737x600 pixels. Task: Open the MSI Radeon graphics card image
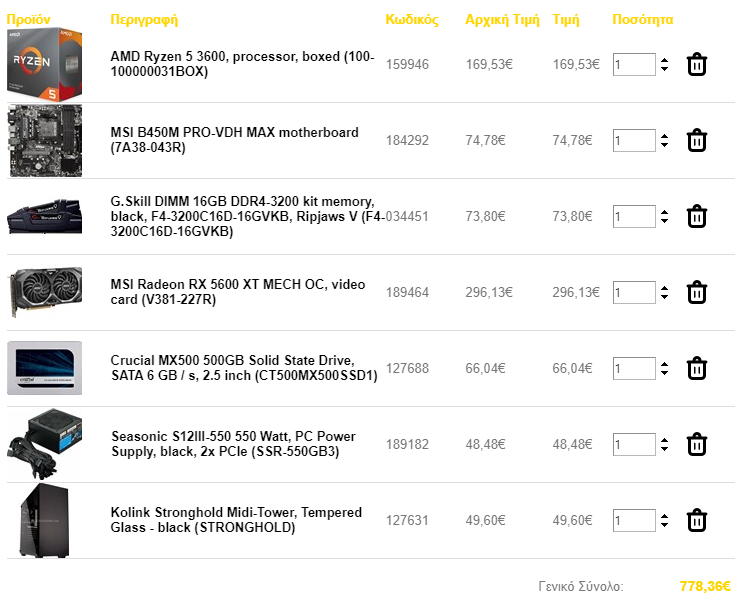coord(45,292)
